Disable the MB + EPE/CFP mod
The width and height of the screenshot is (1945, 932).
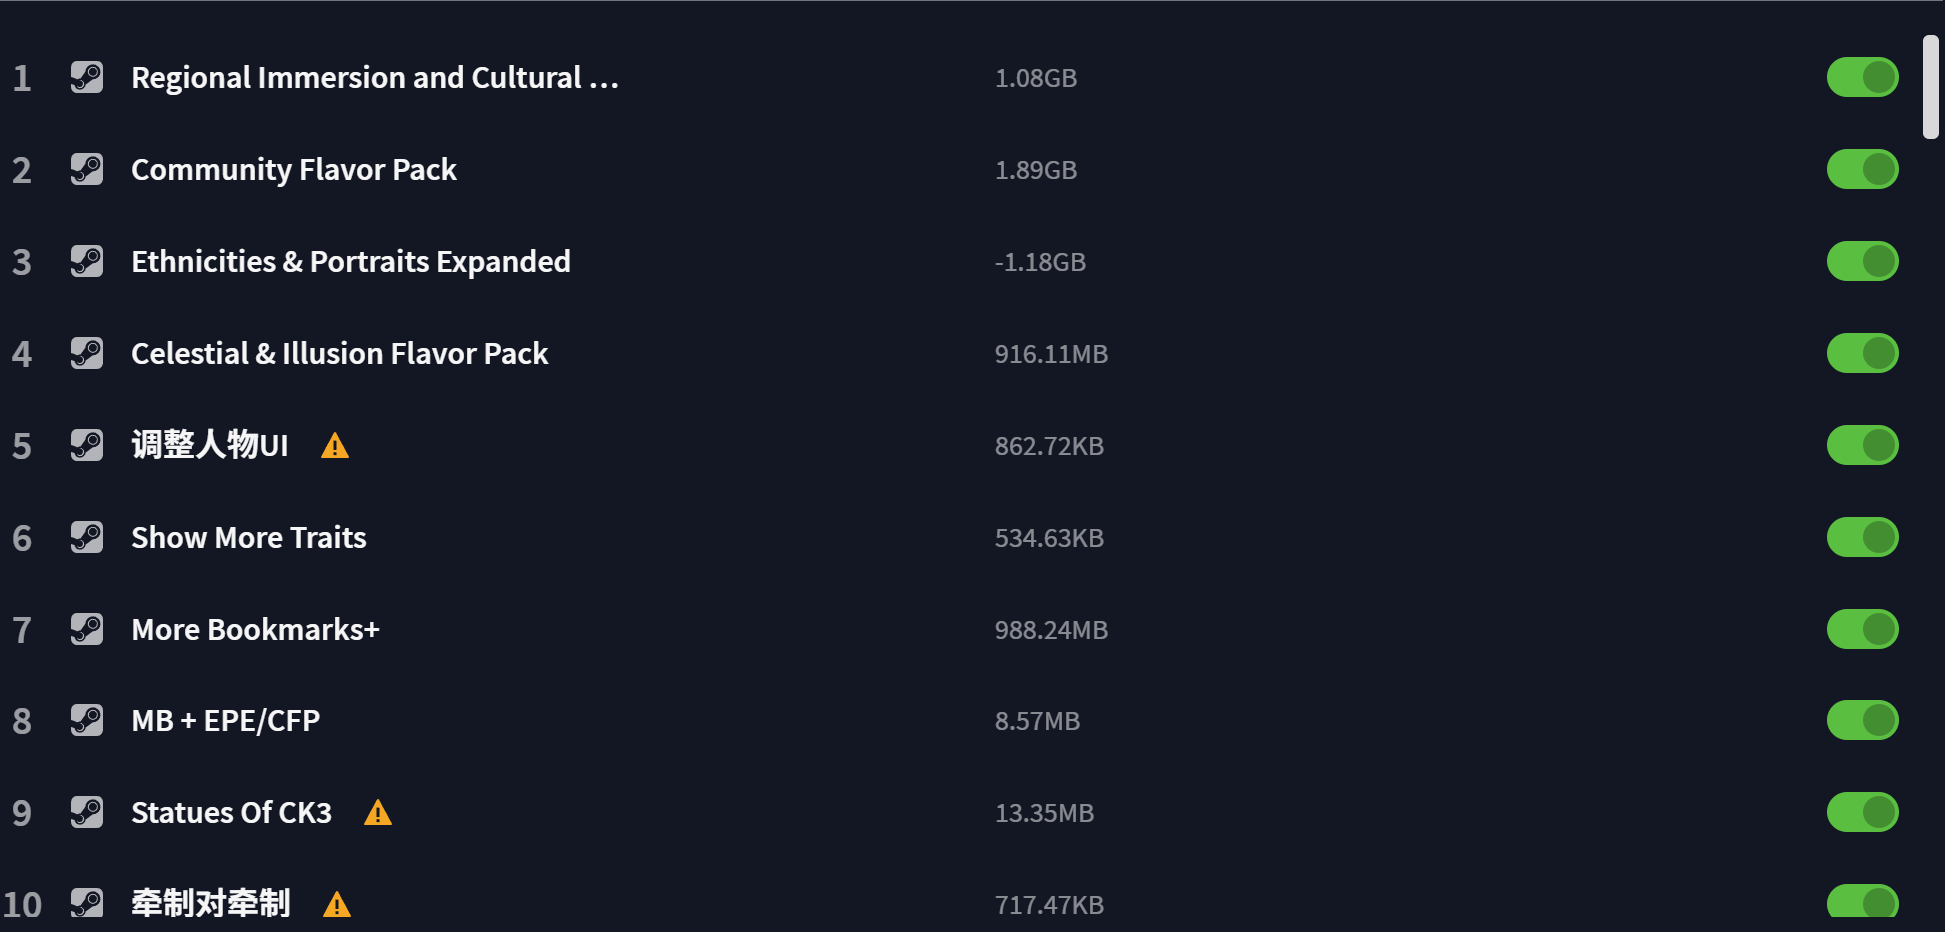coord(1862,720)
